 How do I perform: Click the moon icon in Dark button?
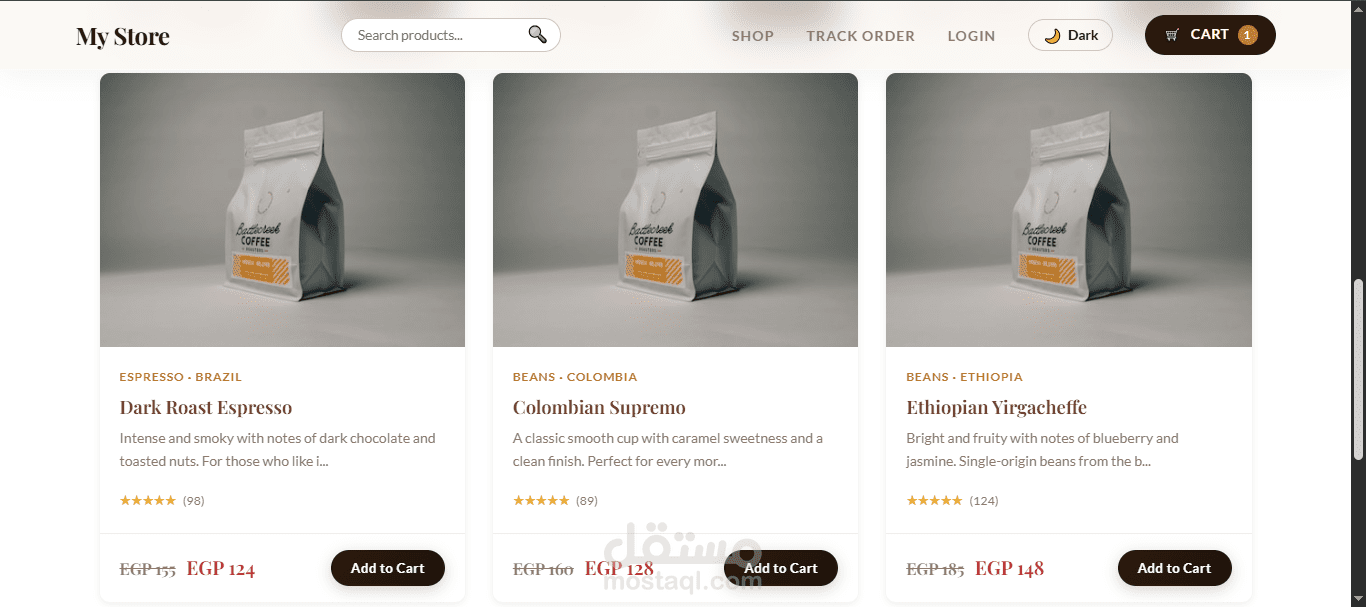pyautogui.click(x=1052, y=35)
